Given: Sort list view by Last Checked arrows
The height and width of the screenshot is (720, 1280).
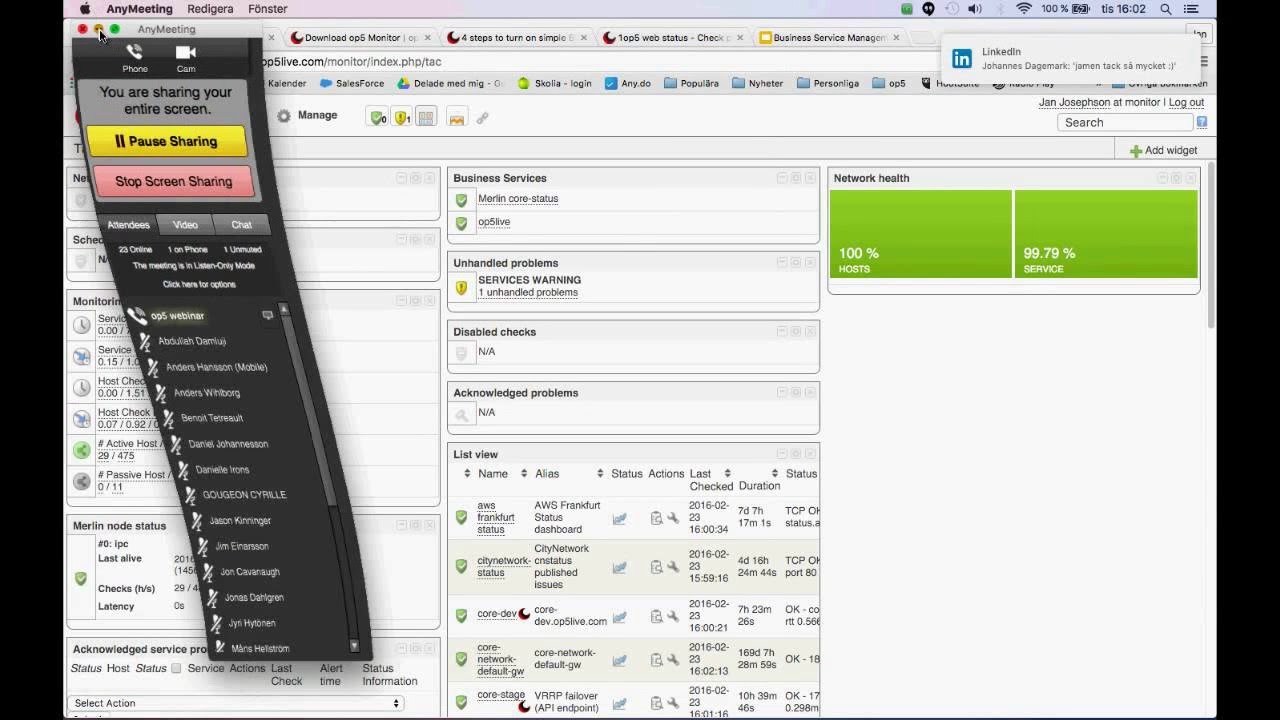Looking at the screenshot, I should tap(728, 474).
